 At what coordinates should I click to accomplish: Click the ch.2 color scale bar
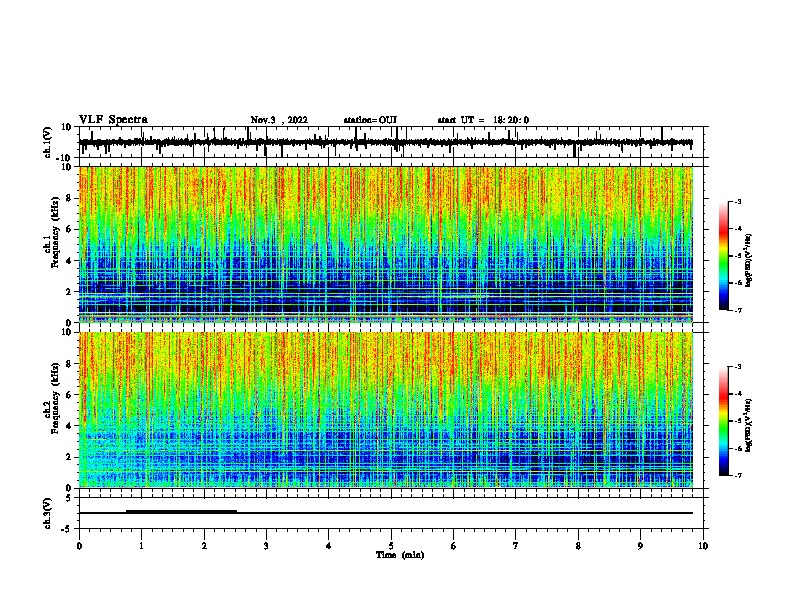pyautogui.click(x=723, y=421)
